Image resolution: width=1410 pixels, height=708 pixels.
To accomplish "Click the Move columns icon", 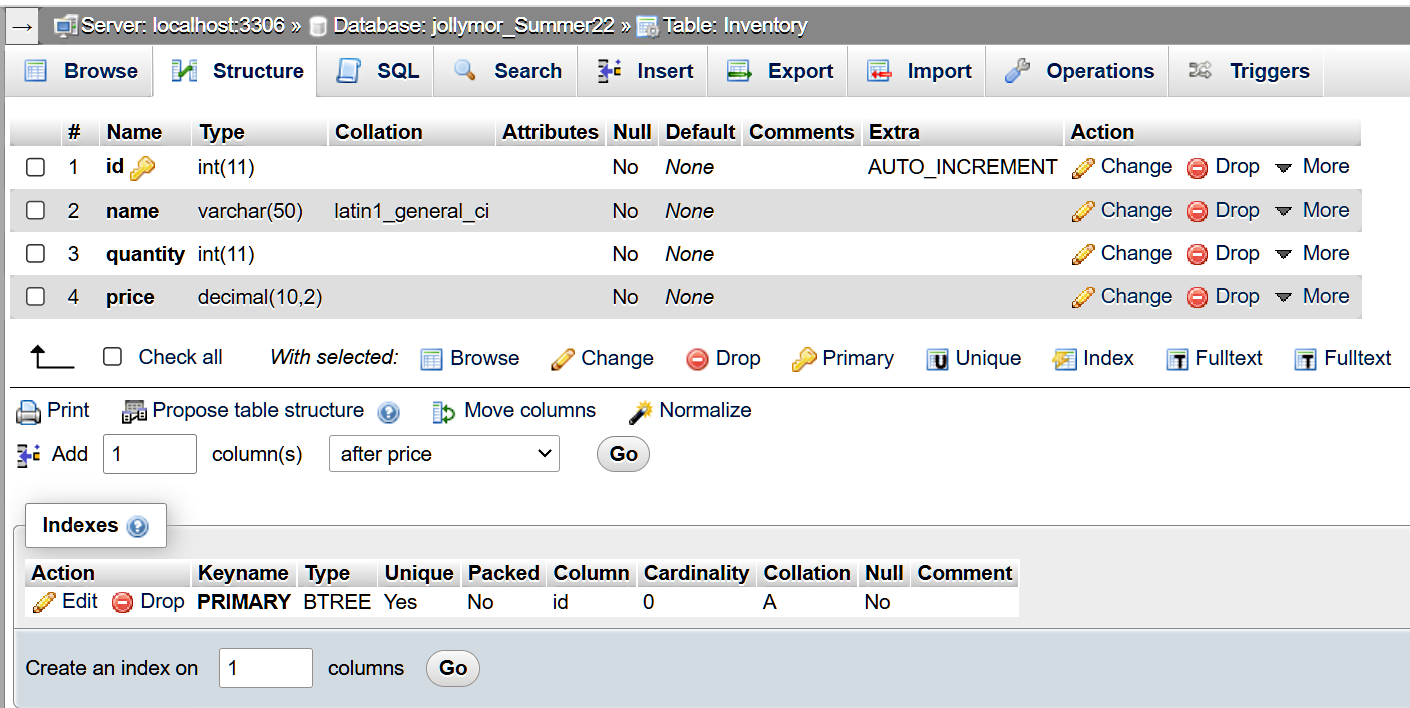I will coord(444,411).
